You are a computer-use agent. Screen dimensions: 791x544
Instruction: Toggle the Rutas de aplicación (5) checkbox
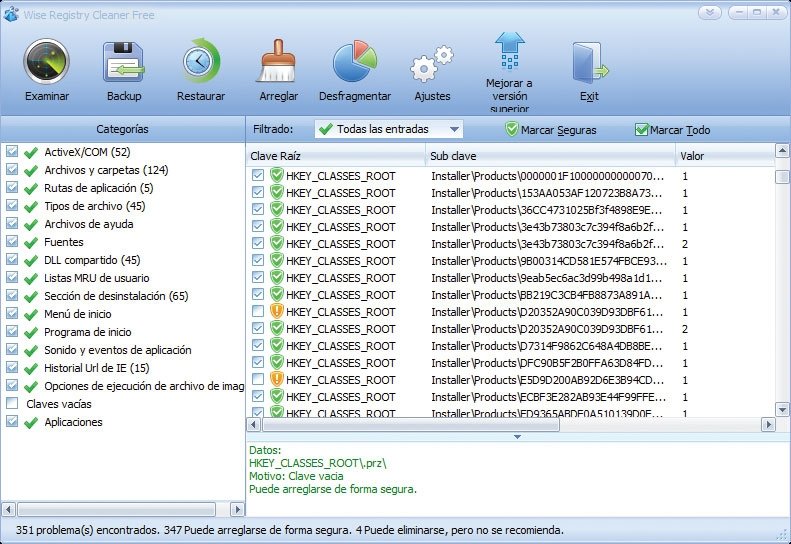tap(12, 187)
